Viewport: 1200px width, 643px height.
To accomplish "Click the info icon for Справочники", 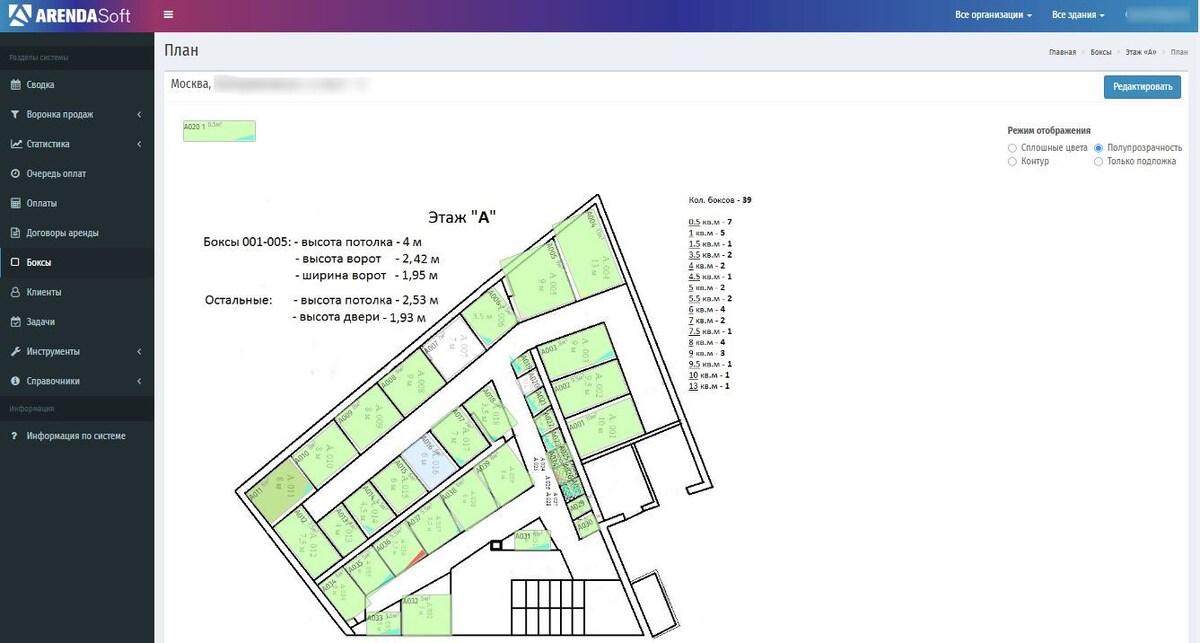I will 15,381.
